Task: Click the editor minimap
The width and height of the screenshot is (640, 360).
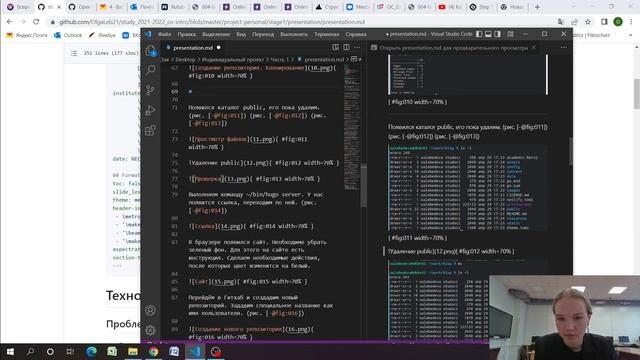Action: click(x=351, y=127)
